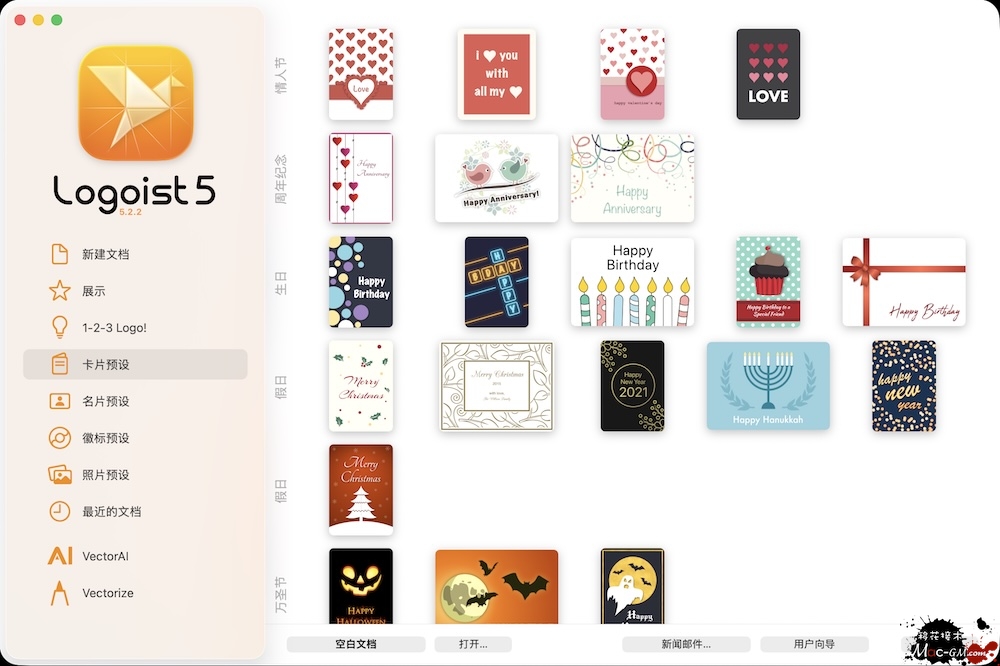The image size is (1000, 666).
Task: Click the 新闻邮件... button
Action: click(685, 645)
